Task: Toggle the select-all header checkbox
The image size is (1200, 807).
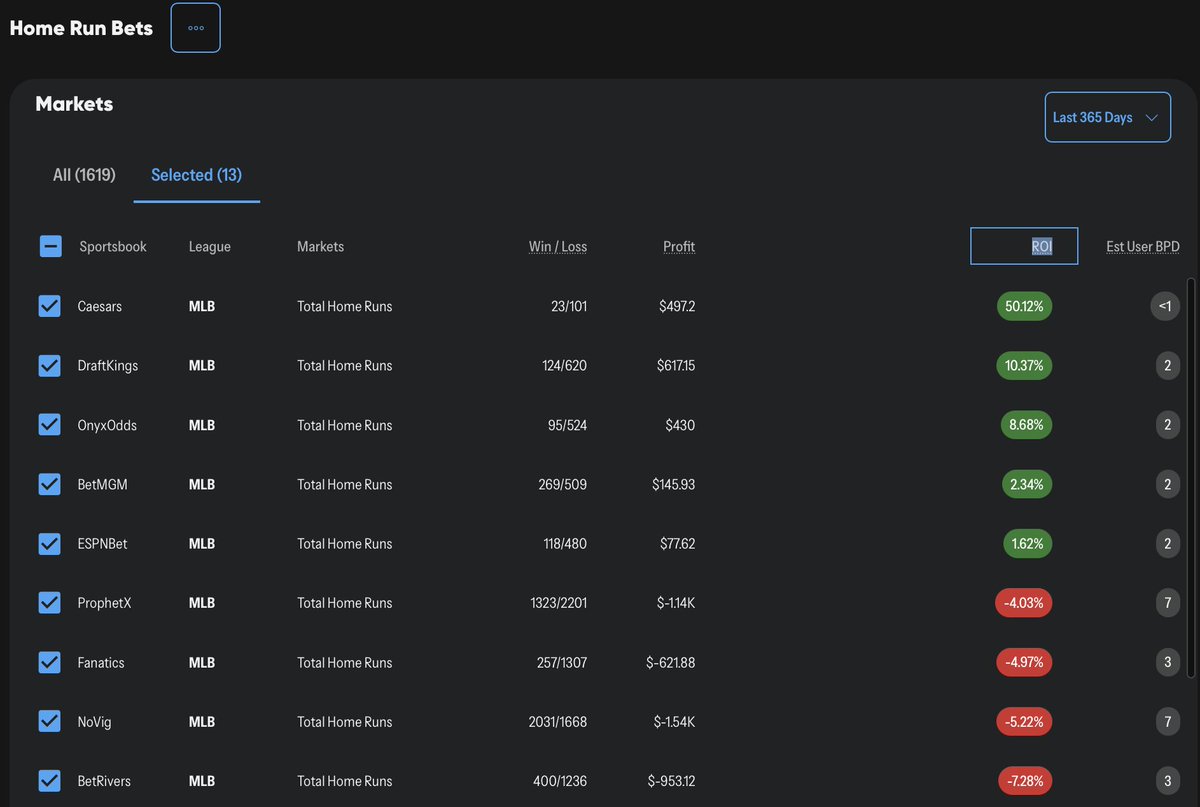Action: [51, 246]
